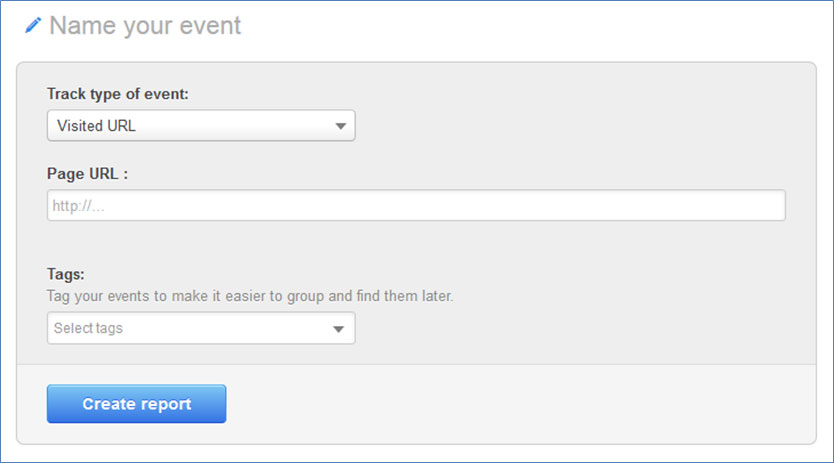Open the Track type of event dropdown
This screenshot has width=834, height=463.
[x=201, y=126]
